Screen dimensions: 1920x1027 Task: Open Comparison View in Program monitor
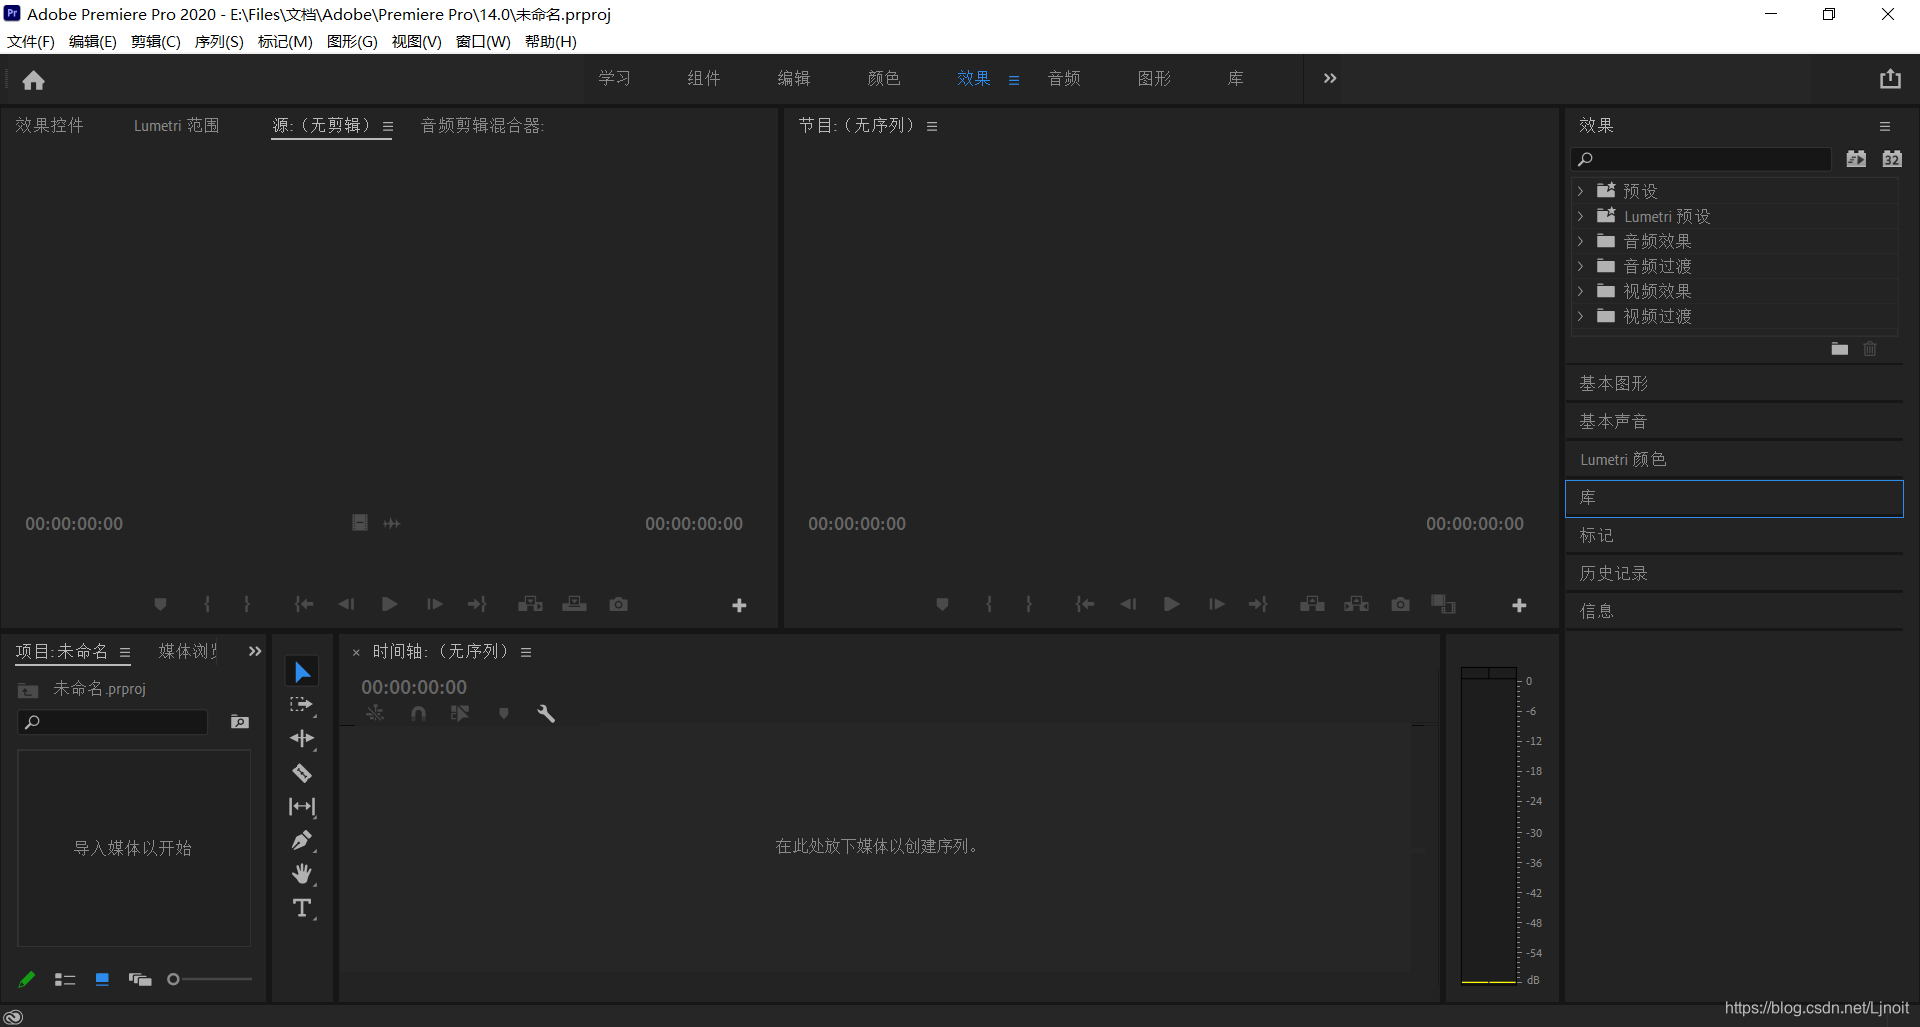(x=1444, y=604)
